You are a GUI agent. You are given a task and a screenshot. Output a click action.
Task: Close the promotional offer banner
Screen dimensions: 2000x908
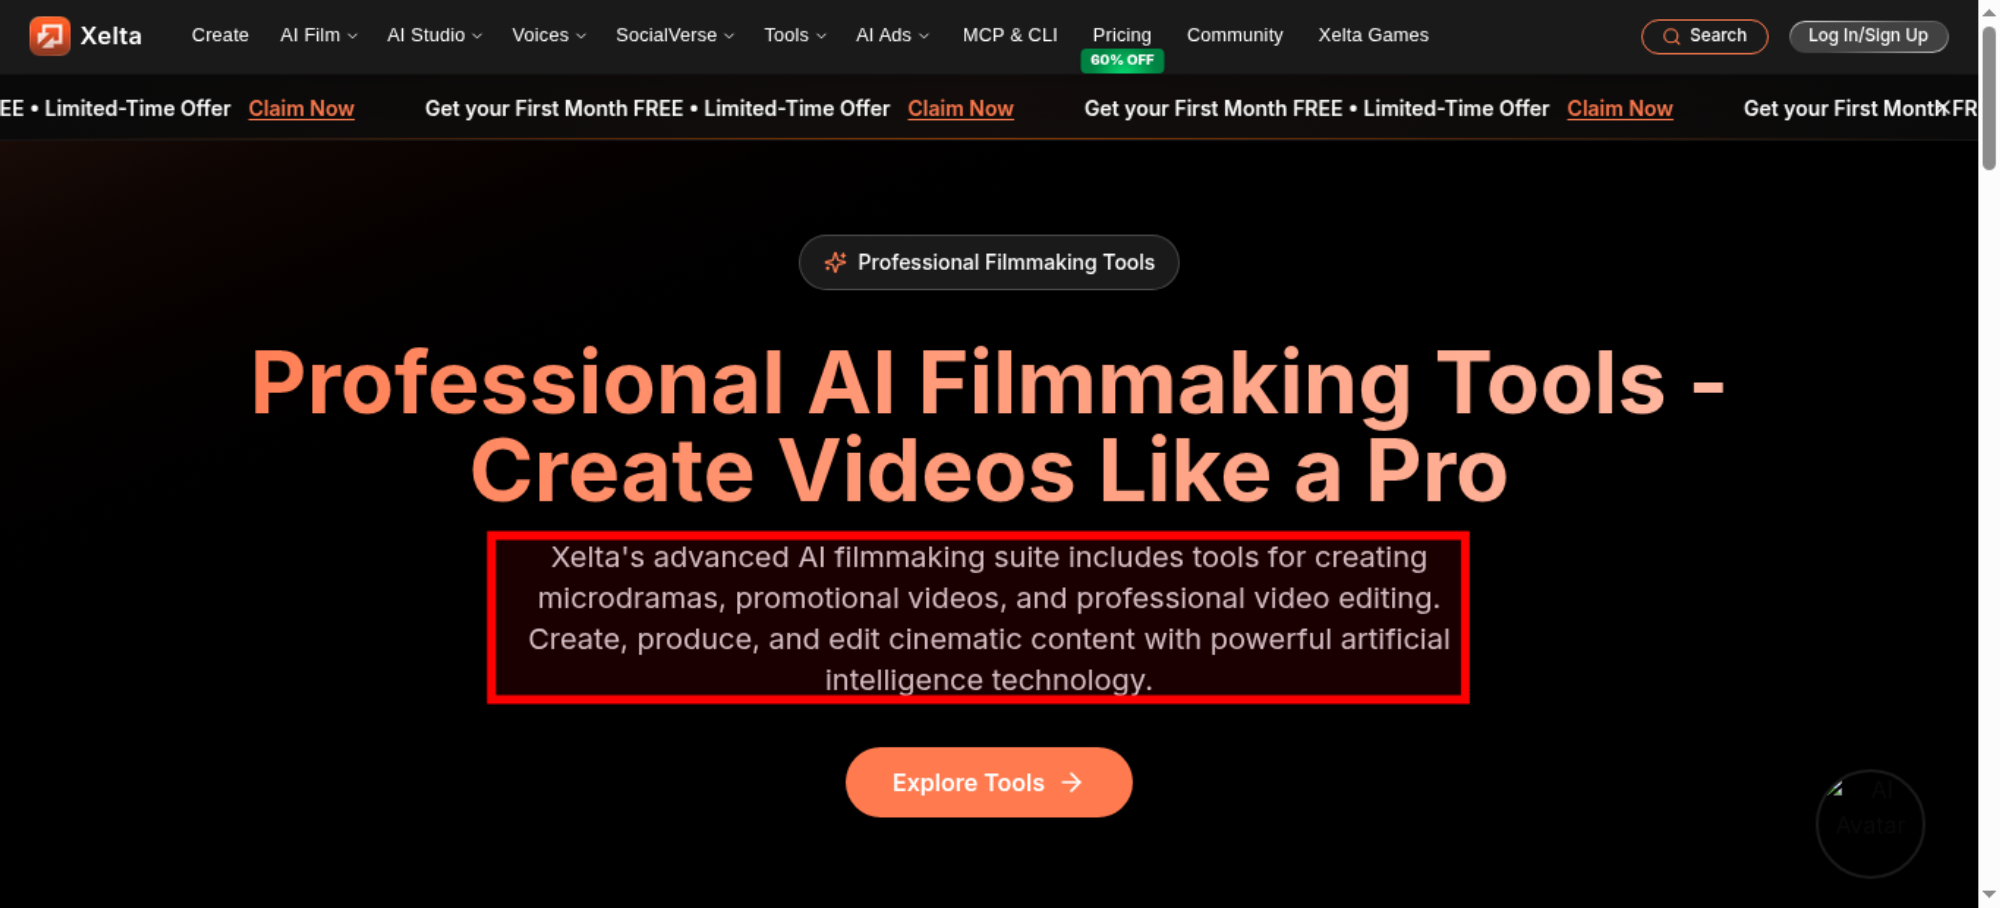[1941, 107]
